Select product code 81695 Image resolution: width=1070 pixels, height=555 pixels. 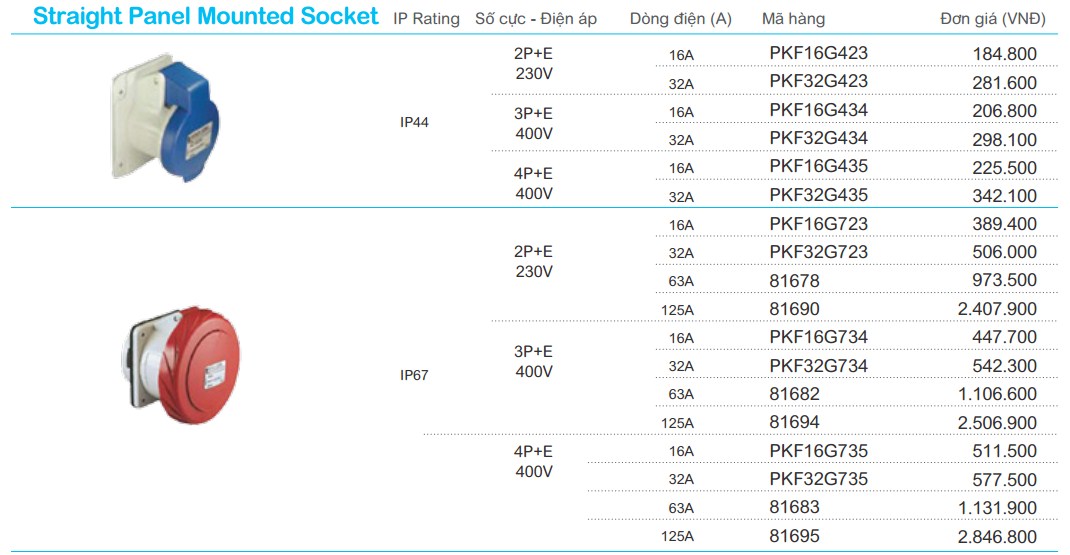[x=794, y=536]
